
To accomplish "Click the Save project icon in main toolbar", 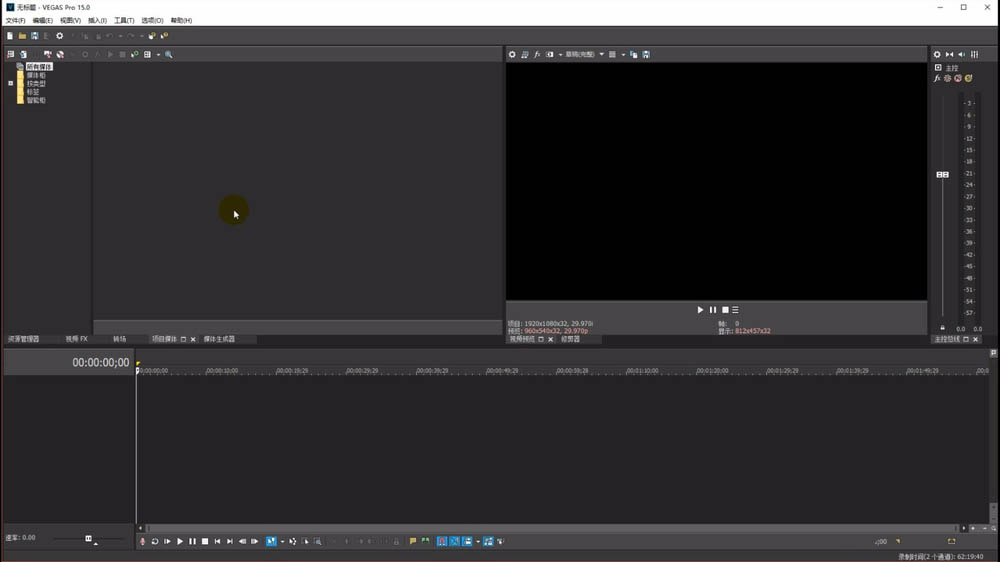I will pos(34,36).
